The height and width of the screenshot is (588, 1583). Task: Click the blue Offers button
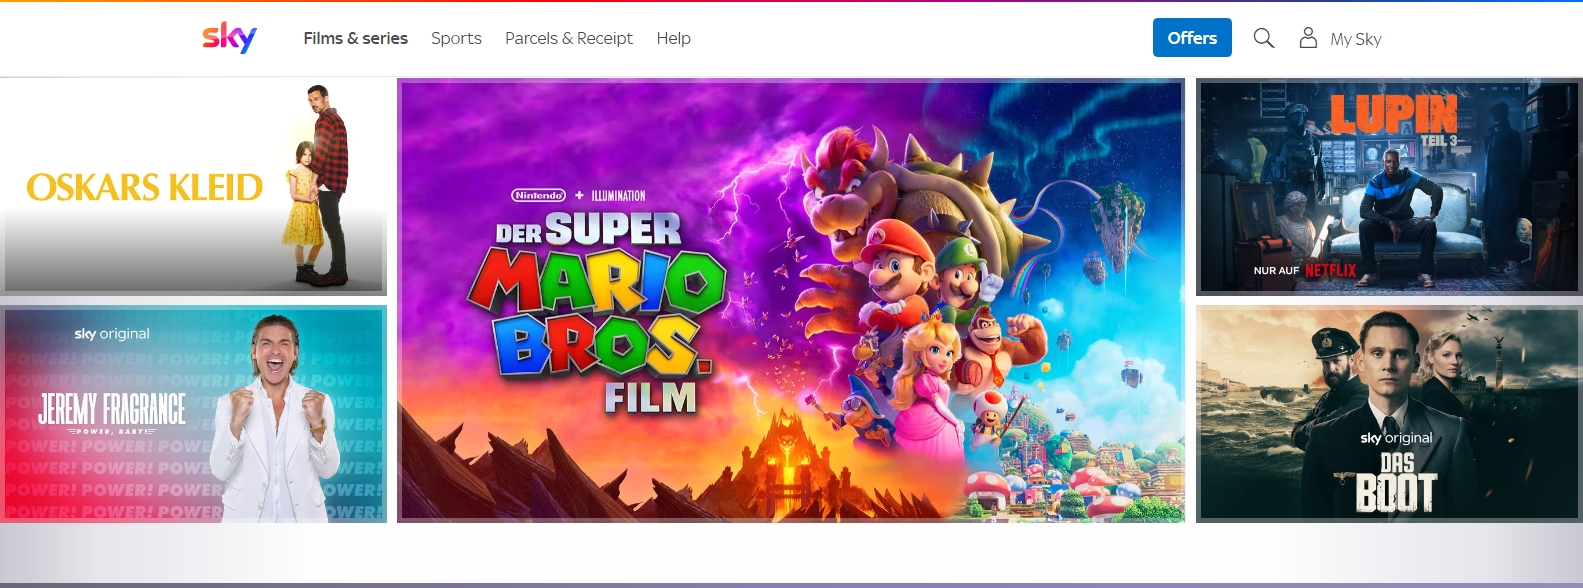[1192, 38]
